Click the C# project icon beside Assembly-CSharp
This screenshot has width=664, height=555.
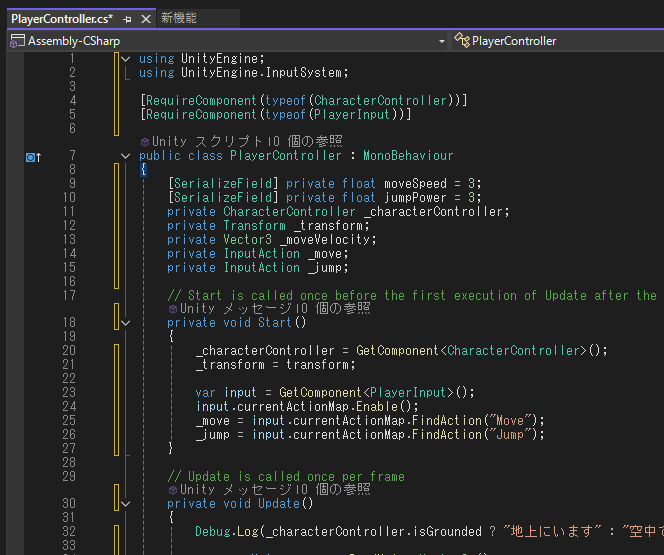click(x=17, y=41)
